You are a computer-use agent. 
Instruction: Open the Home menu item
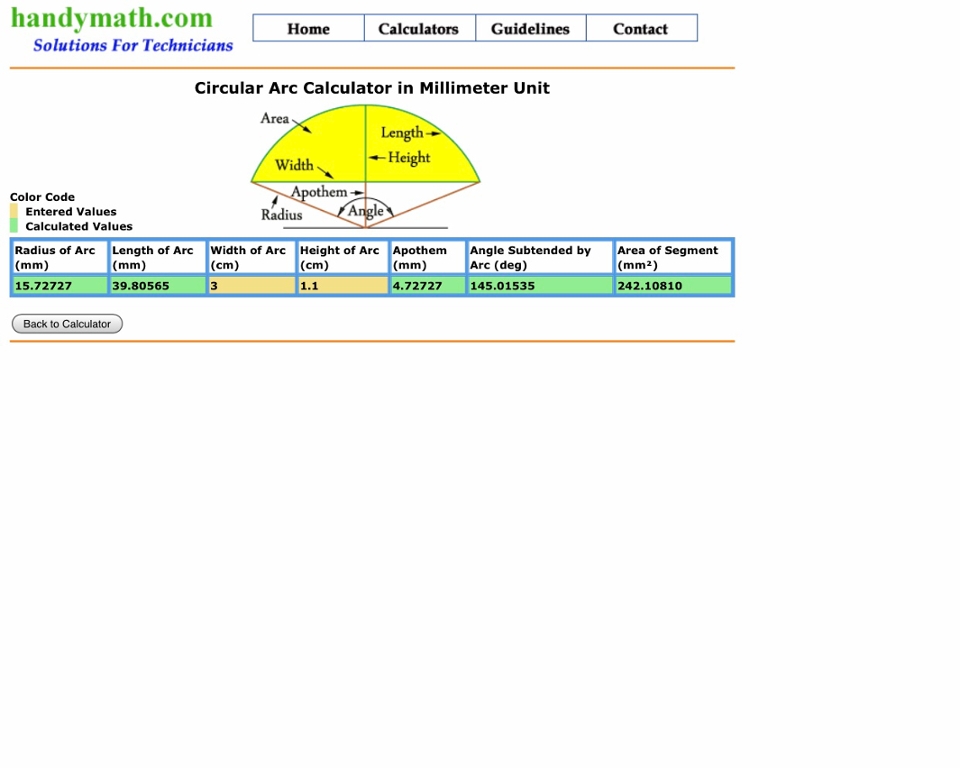click(x=308, y=29)
